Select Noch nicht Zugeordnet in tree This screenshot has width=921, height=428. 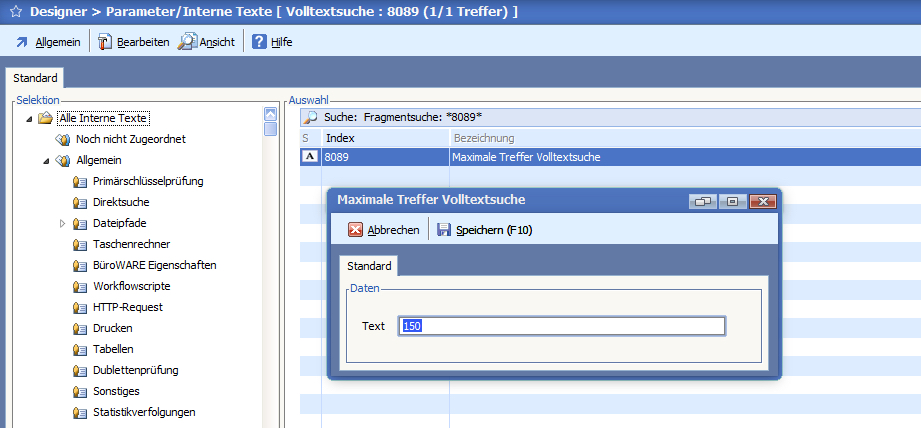pos(130,139)
